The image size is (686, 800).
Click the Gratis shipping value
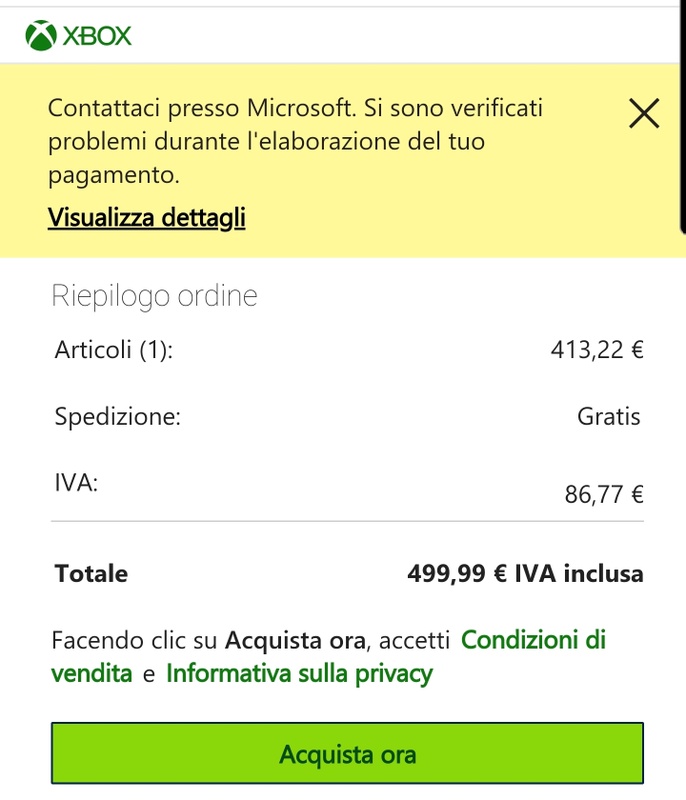608,416
